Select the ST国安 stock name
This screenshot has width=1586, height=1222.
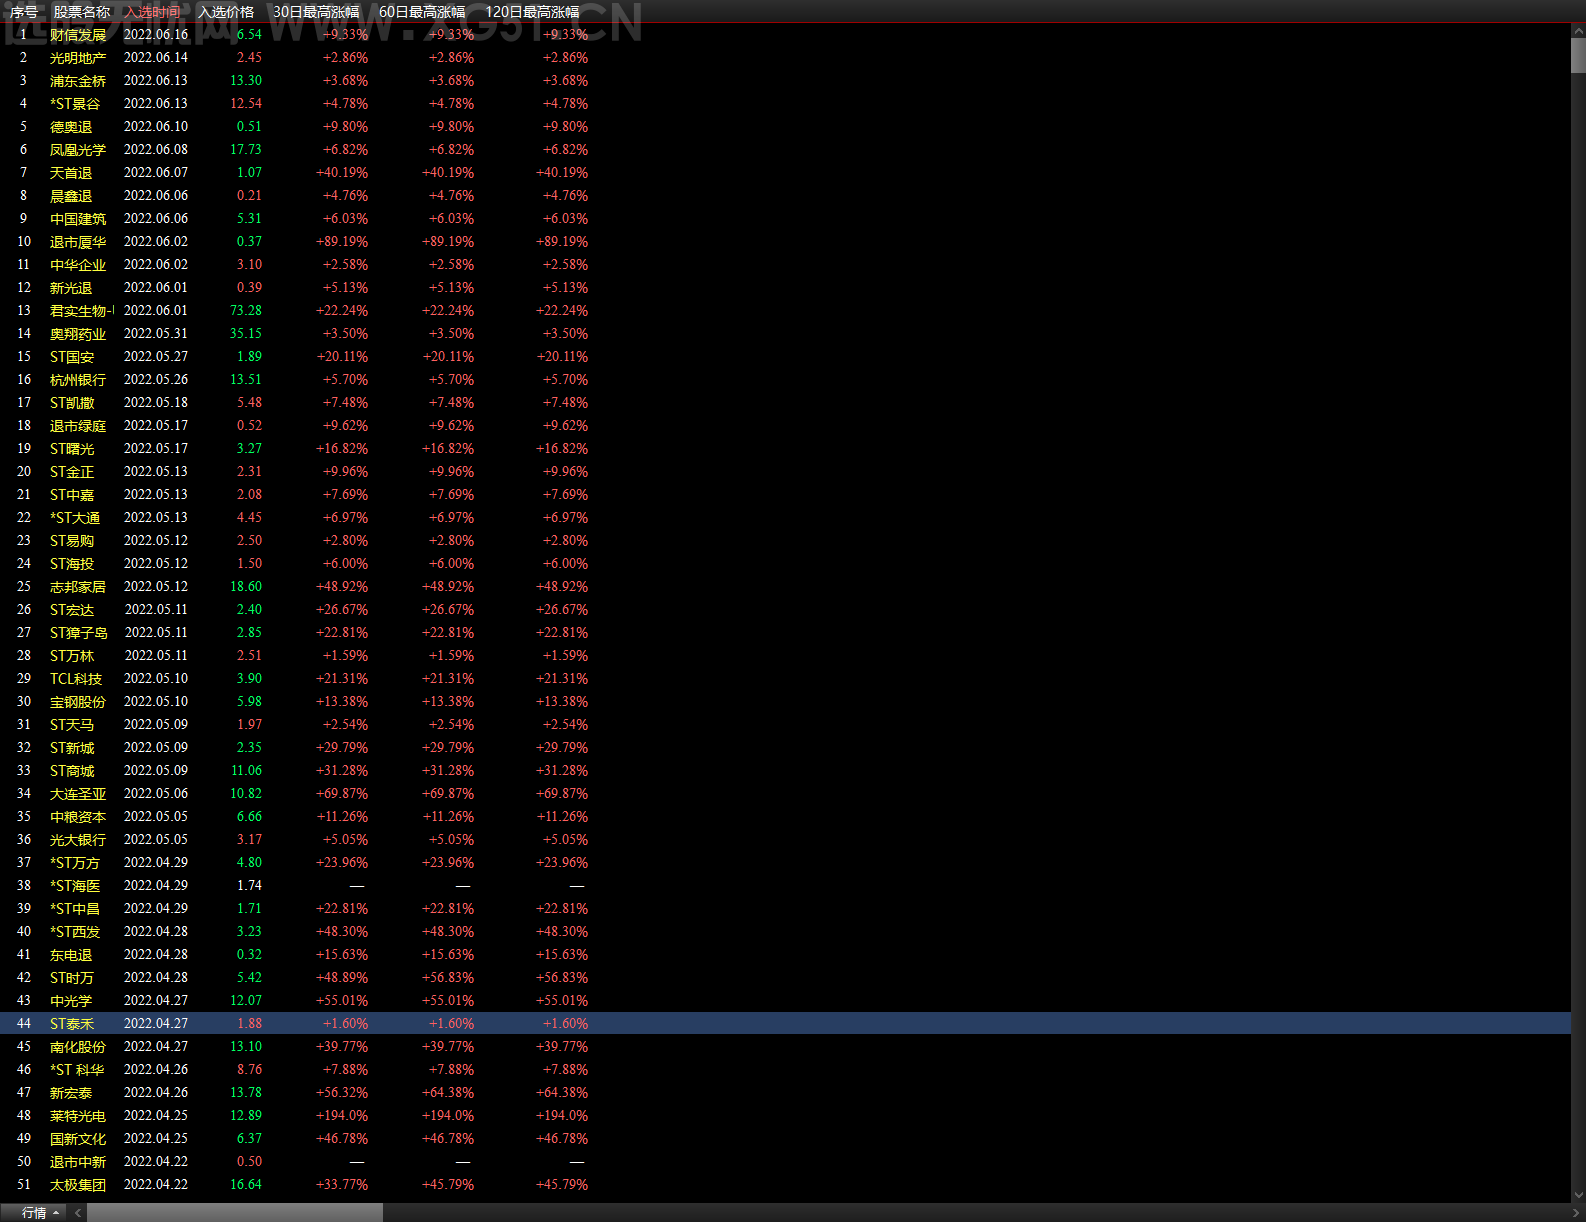point(72,357)
